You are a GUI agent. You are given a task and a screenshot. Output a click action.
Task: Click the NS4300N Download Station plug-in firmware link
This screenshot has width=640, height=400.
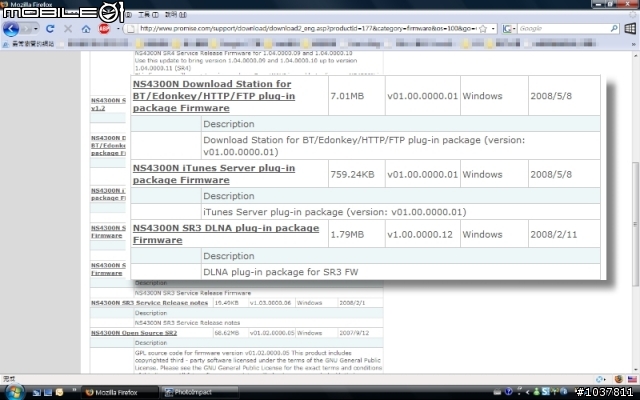click(214, 96)
